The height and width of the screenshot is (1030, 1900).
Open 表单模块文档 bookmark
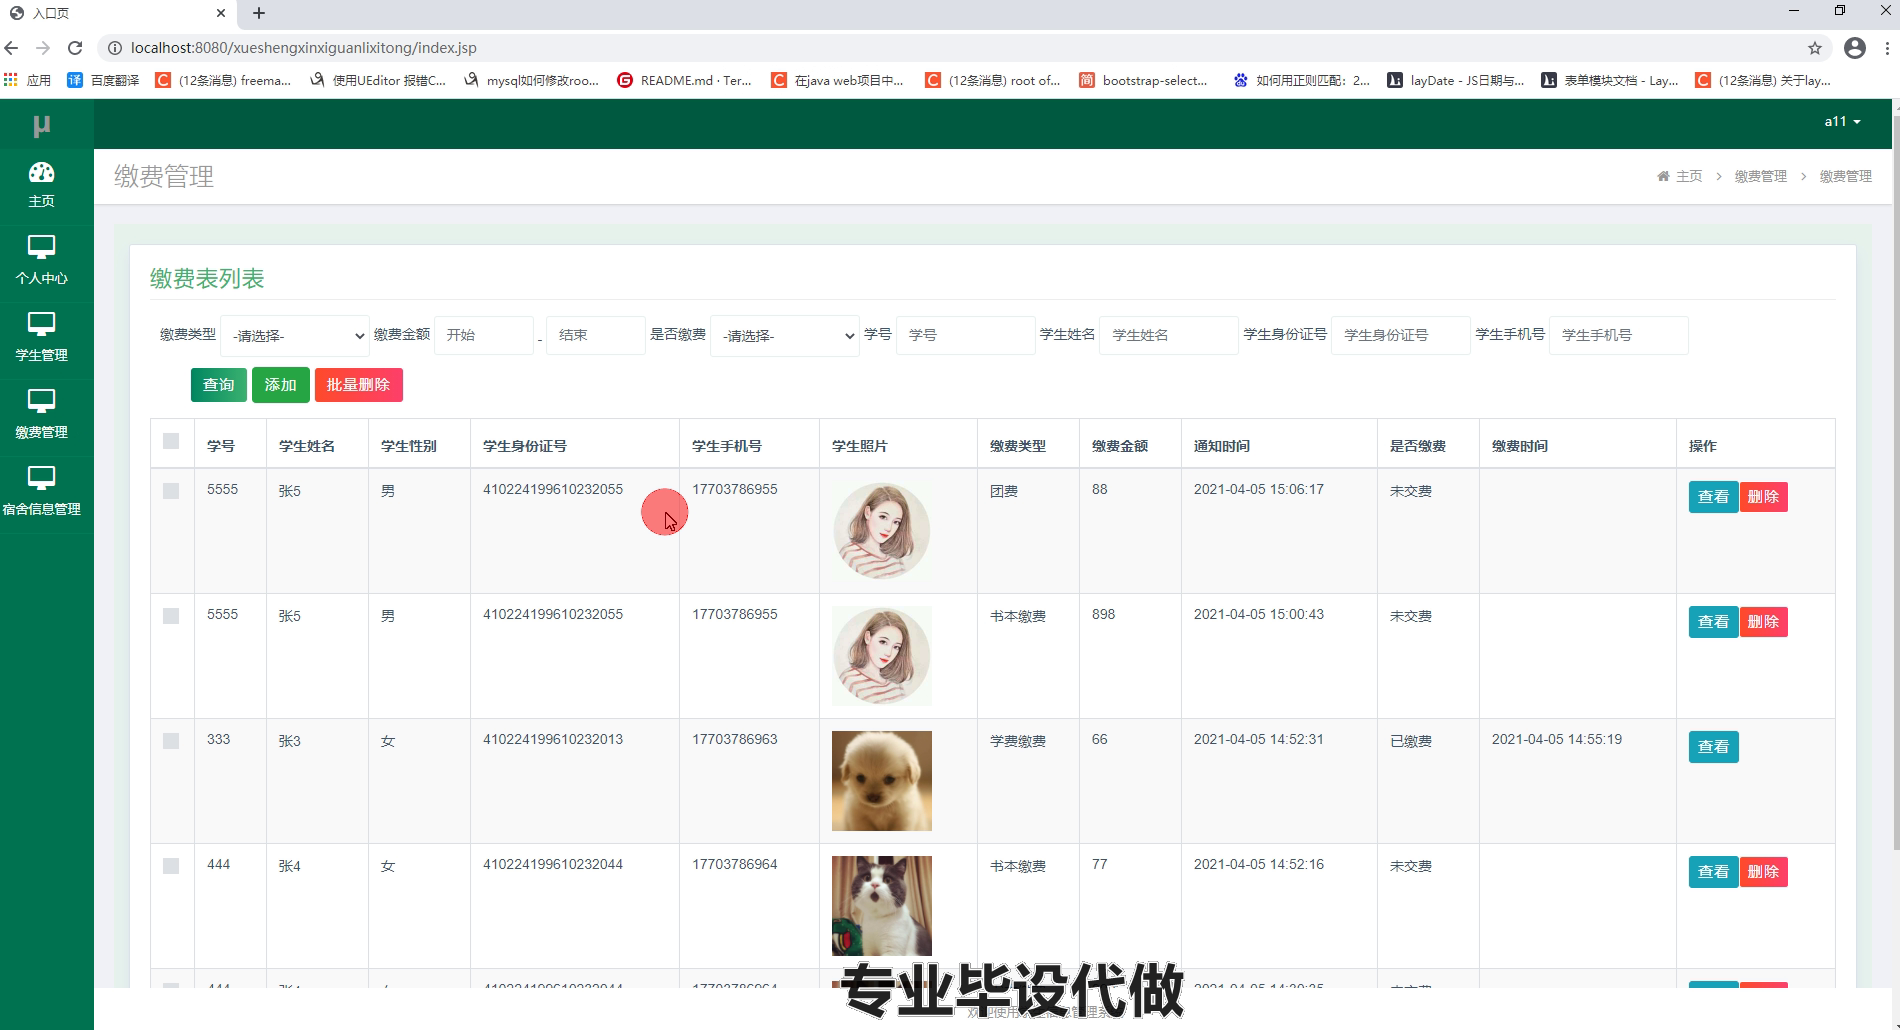tap(1610, 80)
